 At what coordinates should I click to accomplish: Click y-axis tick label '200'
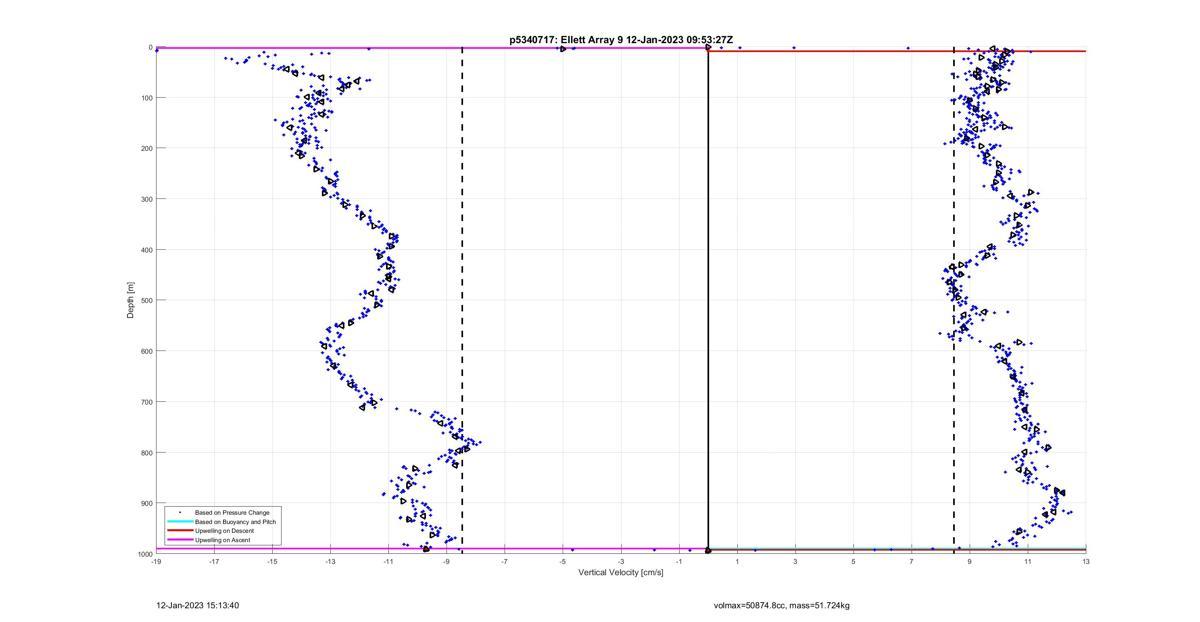145,148
